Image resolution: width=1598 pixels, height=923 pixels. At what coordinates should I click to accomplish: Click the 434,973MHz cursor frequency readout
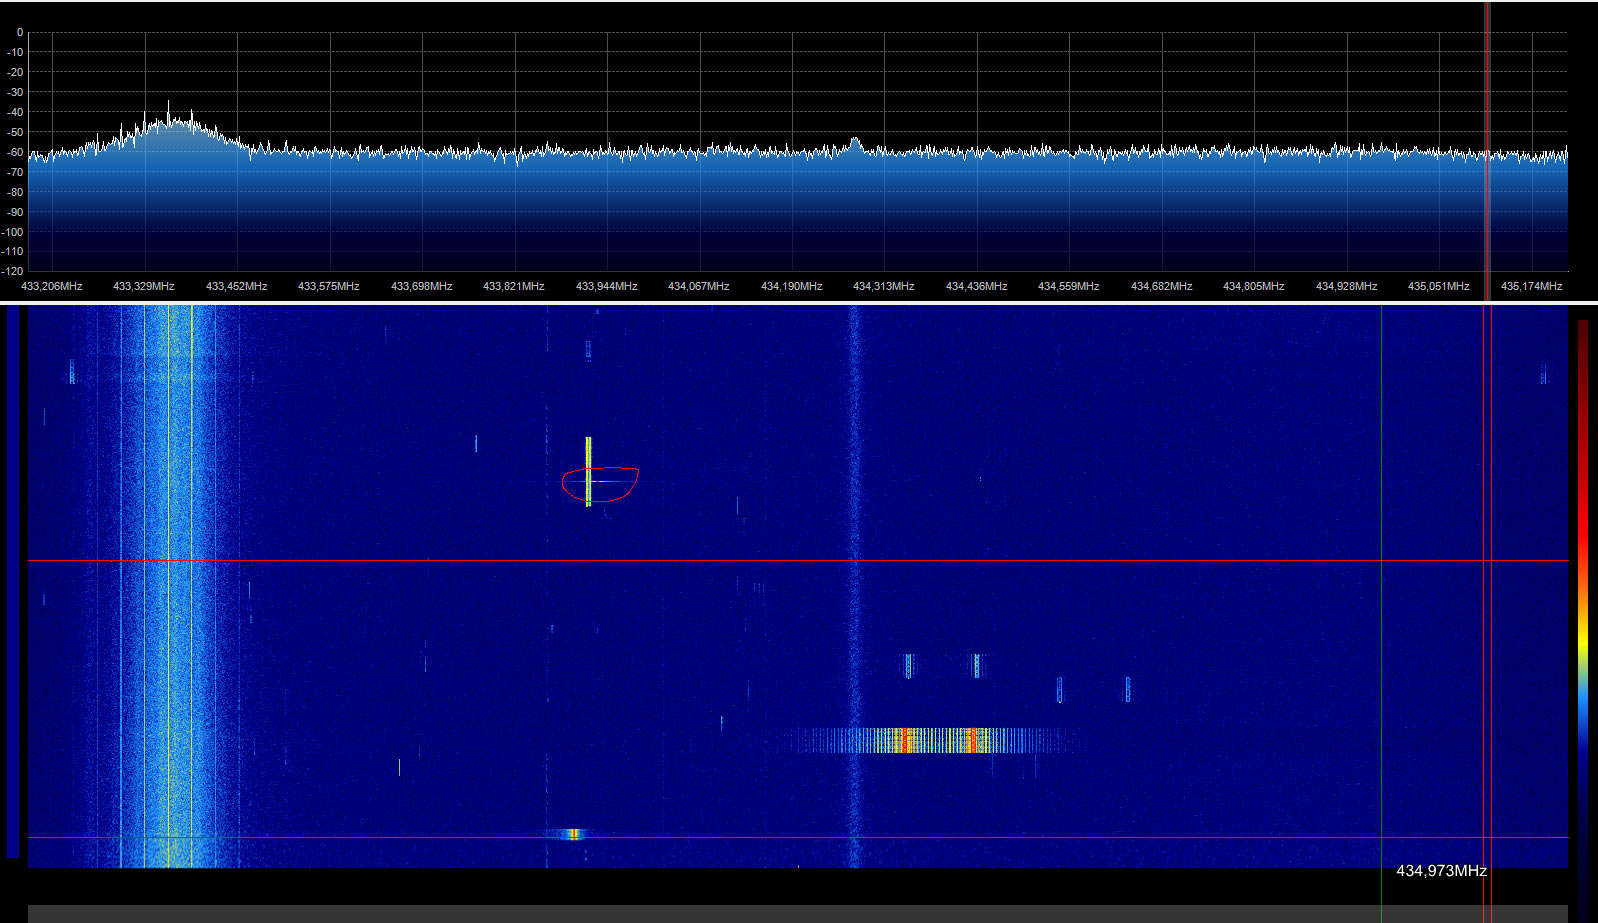[x=1441, y=871]
